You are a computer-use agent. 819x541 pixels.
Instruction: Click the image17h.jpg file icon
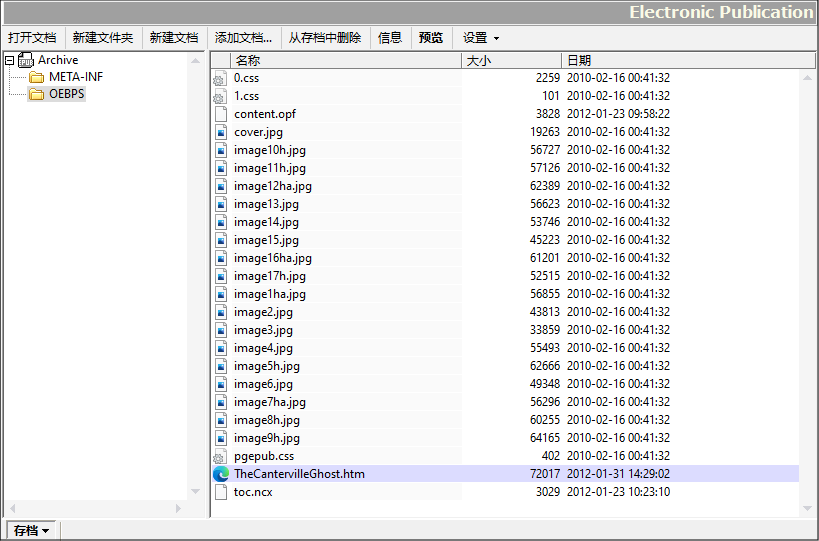(220, 276)
